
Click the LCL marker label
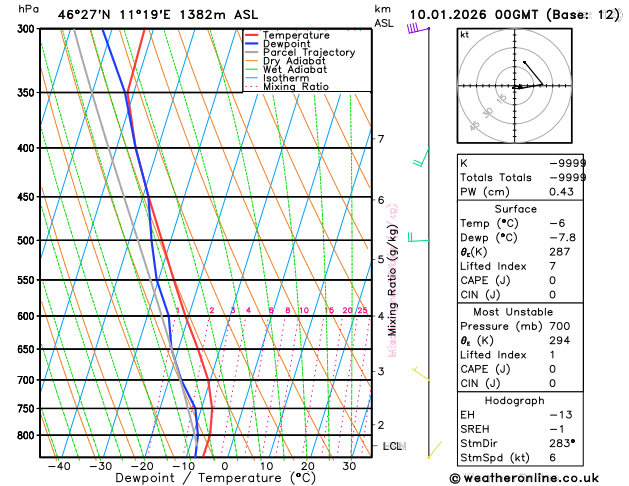point(394,446)
